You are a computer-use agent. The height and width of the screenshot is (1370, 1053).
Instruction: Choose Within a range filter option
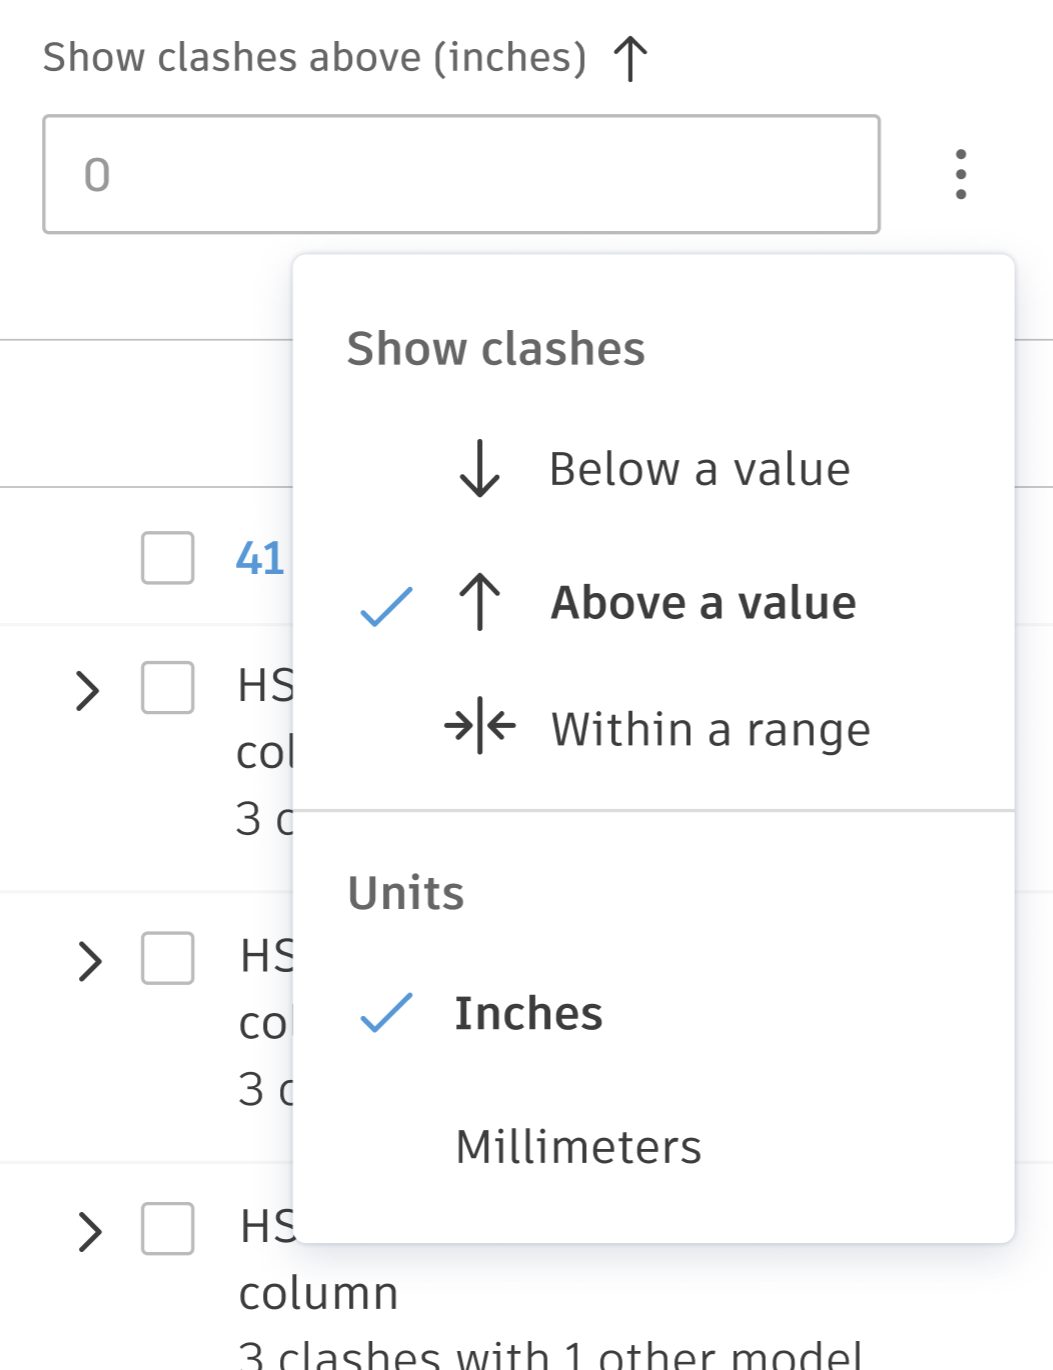[710, 727]
